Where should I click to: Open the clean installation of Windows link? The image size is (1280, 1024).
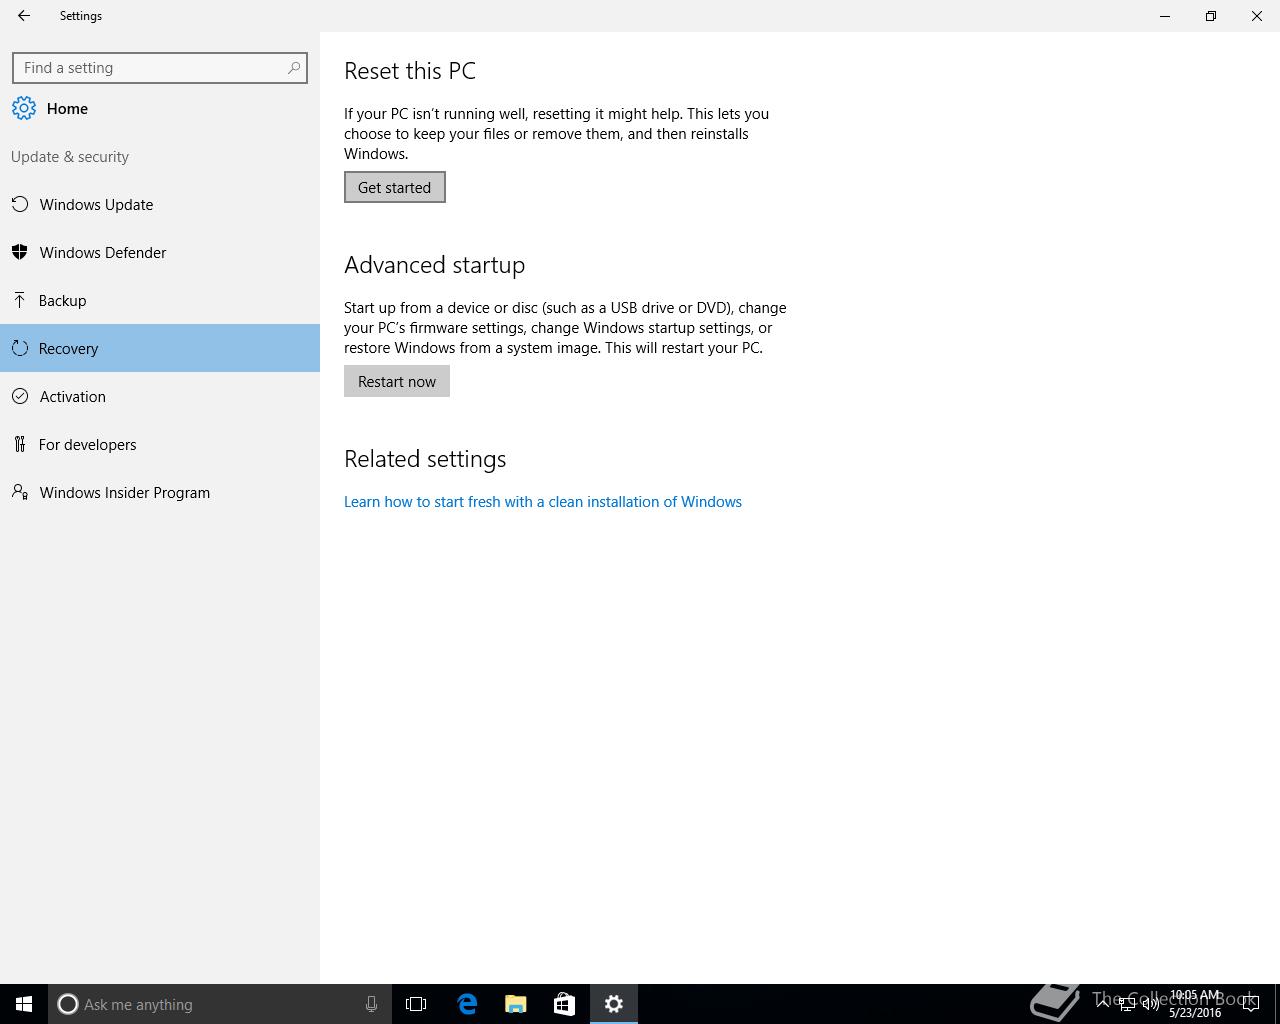coord(543,502)
